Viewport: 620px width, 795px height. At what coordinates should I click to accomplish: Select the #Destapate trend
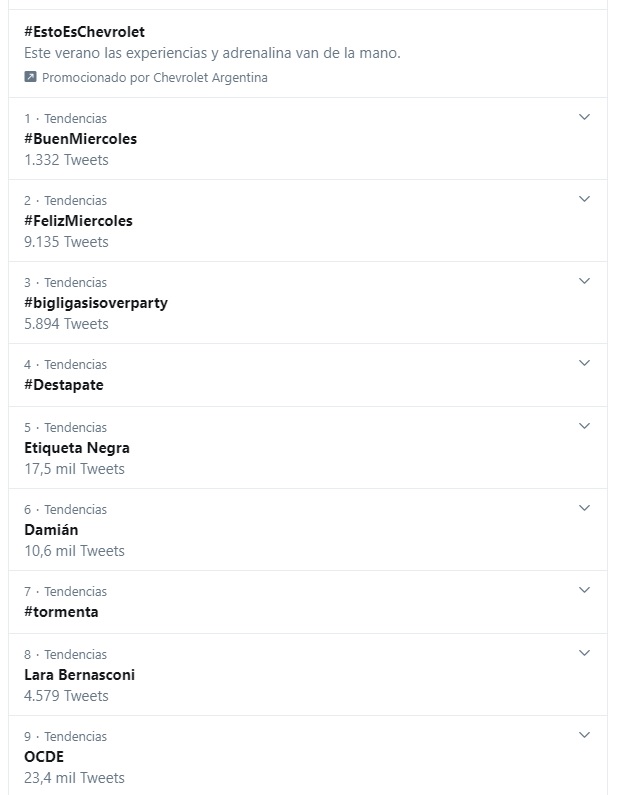point(64,385)
